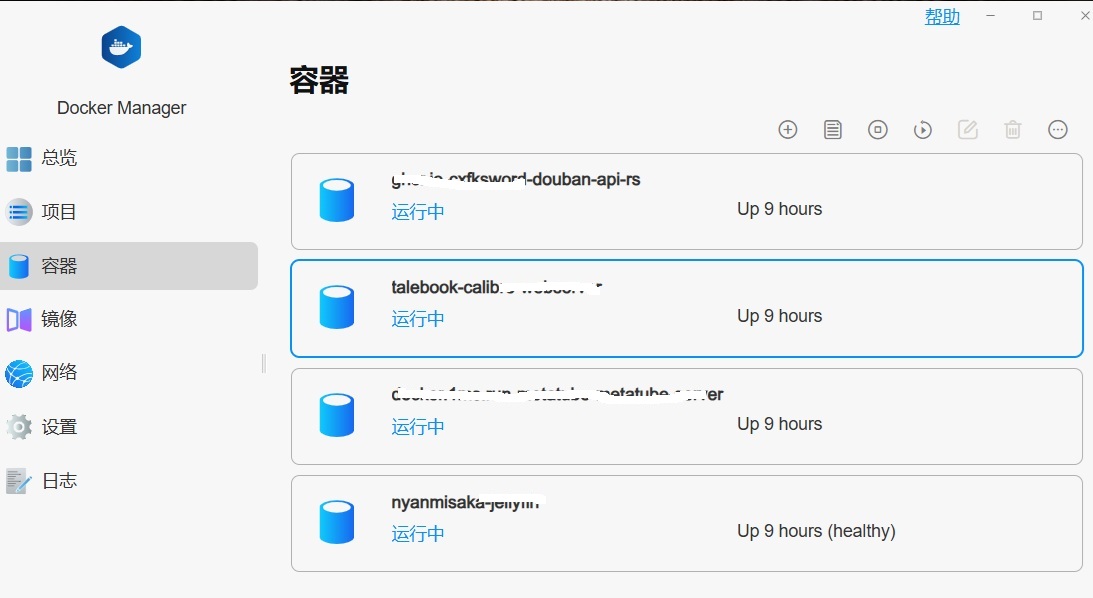Minimize the Docker Manager window
The width and height of the screenshot is (1093, 598).
pyautogui.click(x=990, y=16)
